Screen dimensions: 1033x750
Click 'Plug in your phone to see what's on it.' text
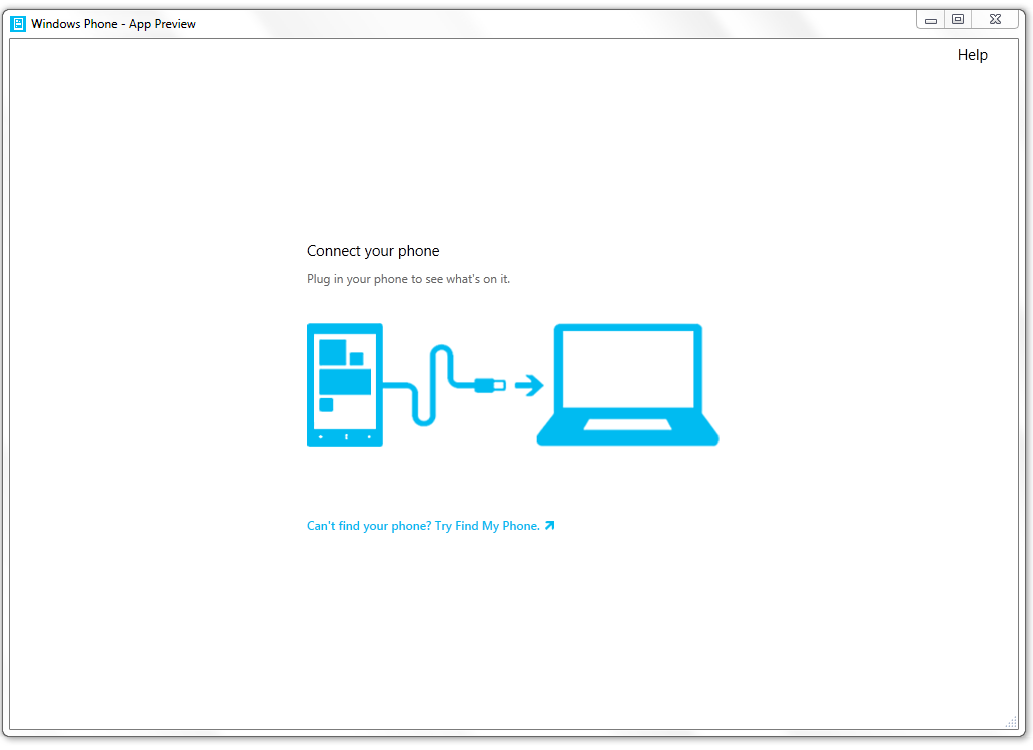click(x=408, y=279)
